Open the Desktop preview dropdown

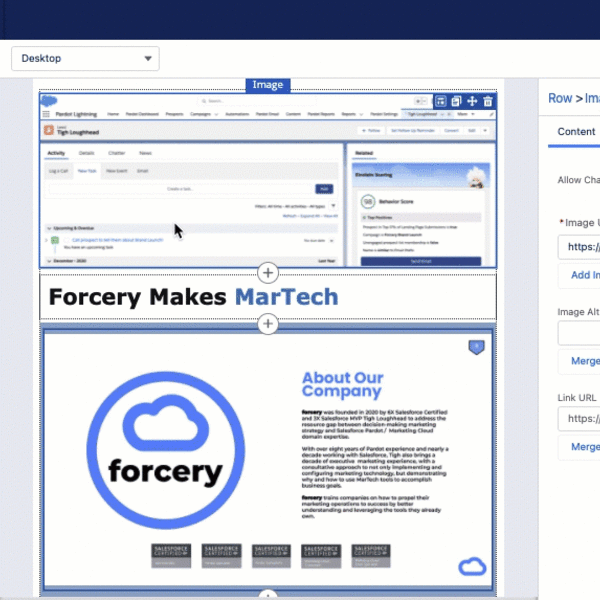[x=85, y=59]
